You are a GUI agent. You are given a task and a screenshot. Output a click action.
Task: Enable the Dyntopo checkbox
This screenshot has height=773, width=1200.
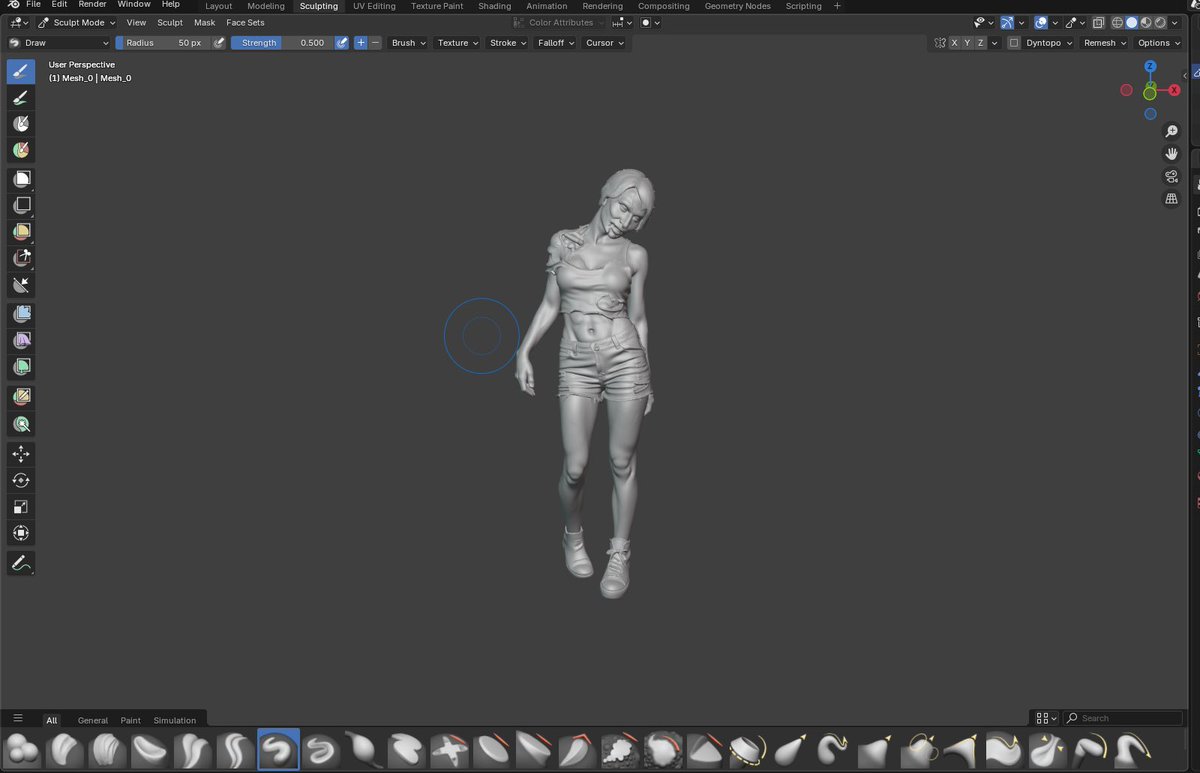click(x=1014, y=43)
